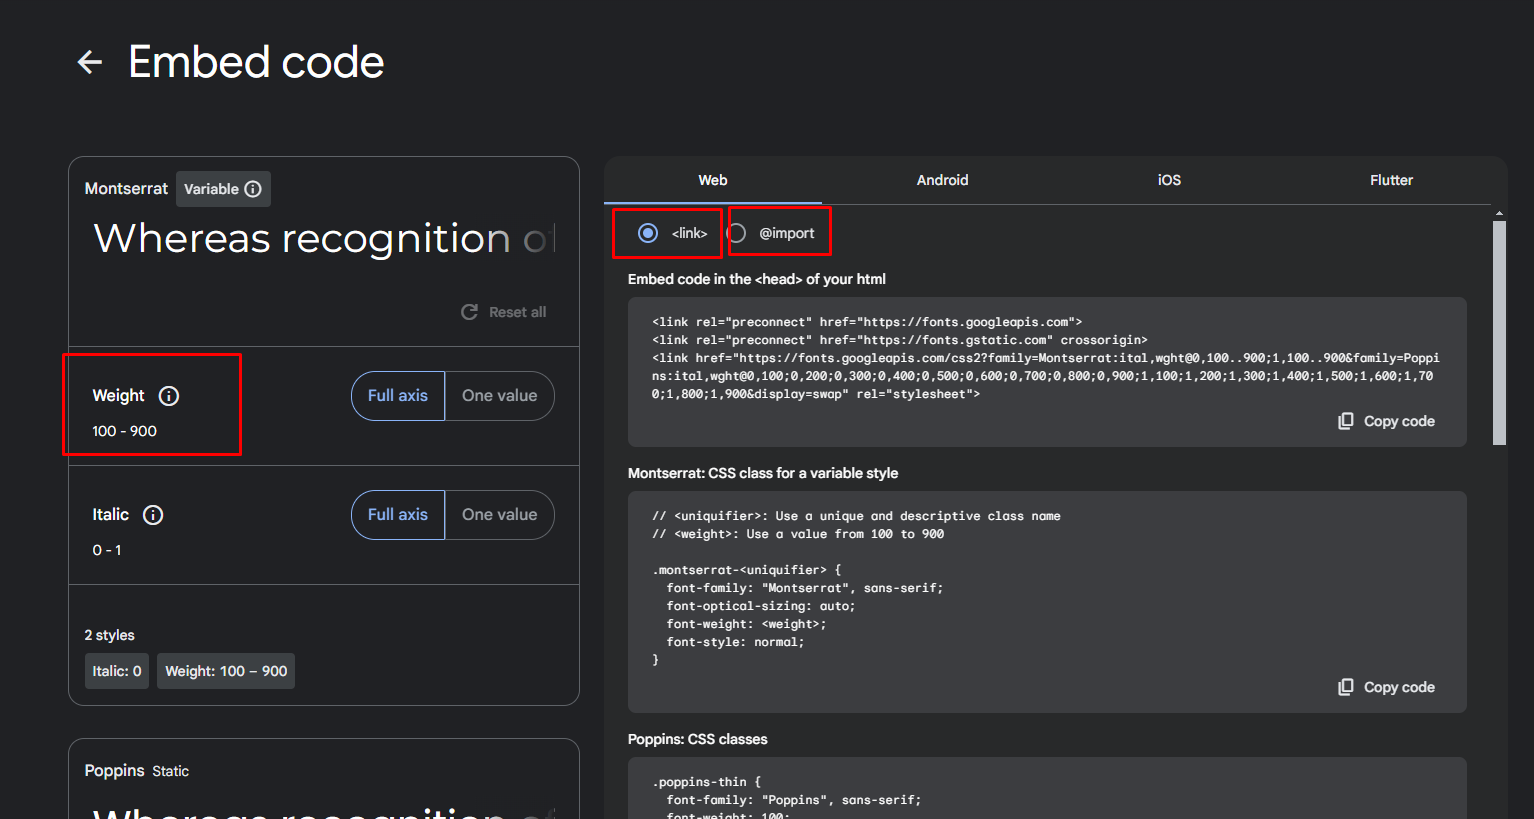Click the Weight info icon
This screenshot has width=1534, height=819.
point(169,396)
